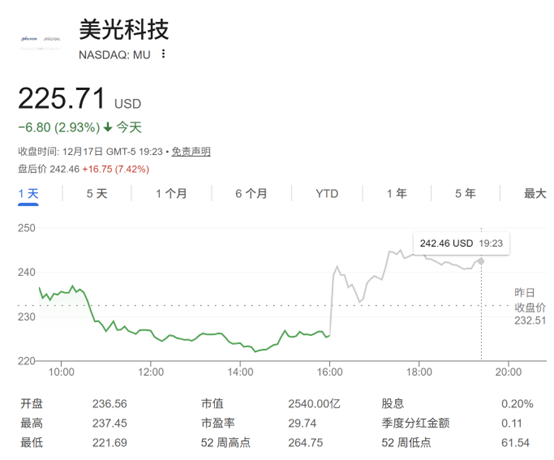554x460 pixels.
Task: Click the 16:00 label on the time axis
Action: [330, 372]
